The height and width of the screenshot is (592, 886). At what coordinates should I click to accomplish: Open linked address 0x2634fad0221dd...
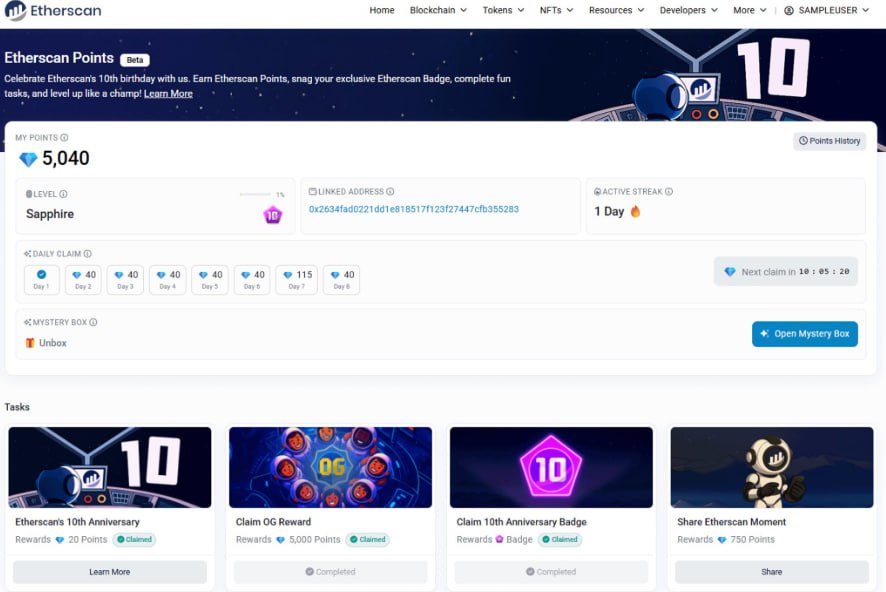click(414, 209)
